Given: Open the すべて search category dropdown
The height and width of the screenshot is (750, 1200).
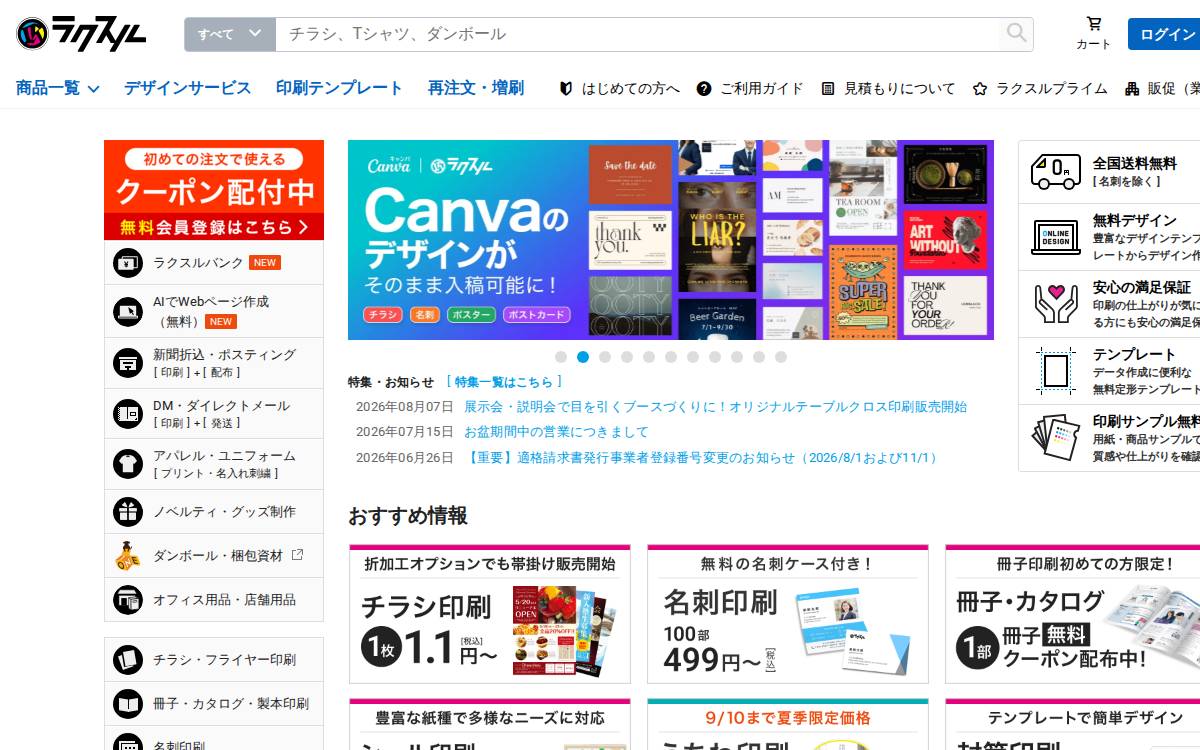Looking at the screenshot, I should coord(229,34).
